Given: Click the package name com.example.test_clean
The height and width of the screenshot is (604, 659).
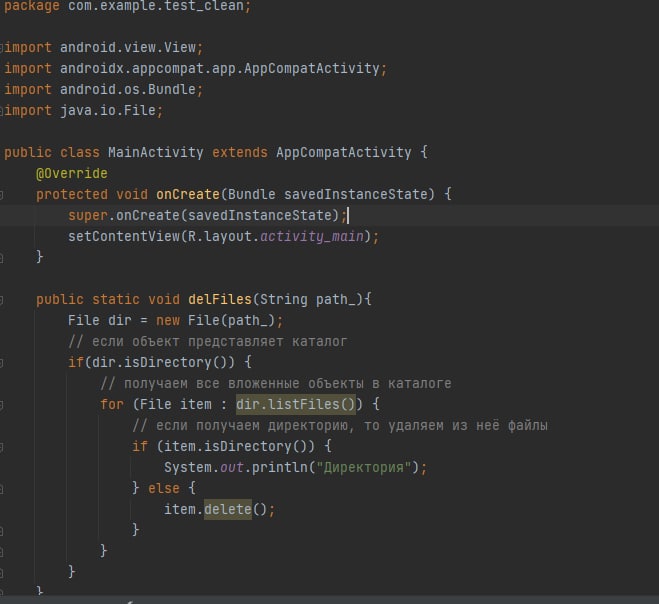Looking at the screenshot, I should pos(156,6).
